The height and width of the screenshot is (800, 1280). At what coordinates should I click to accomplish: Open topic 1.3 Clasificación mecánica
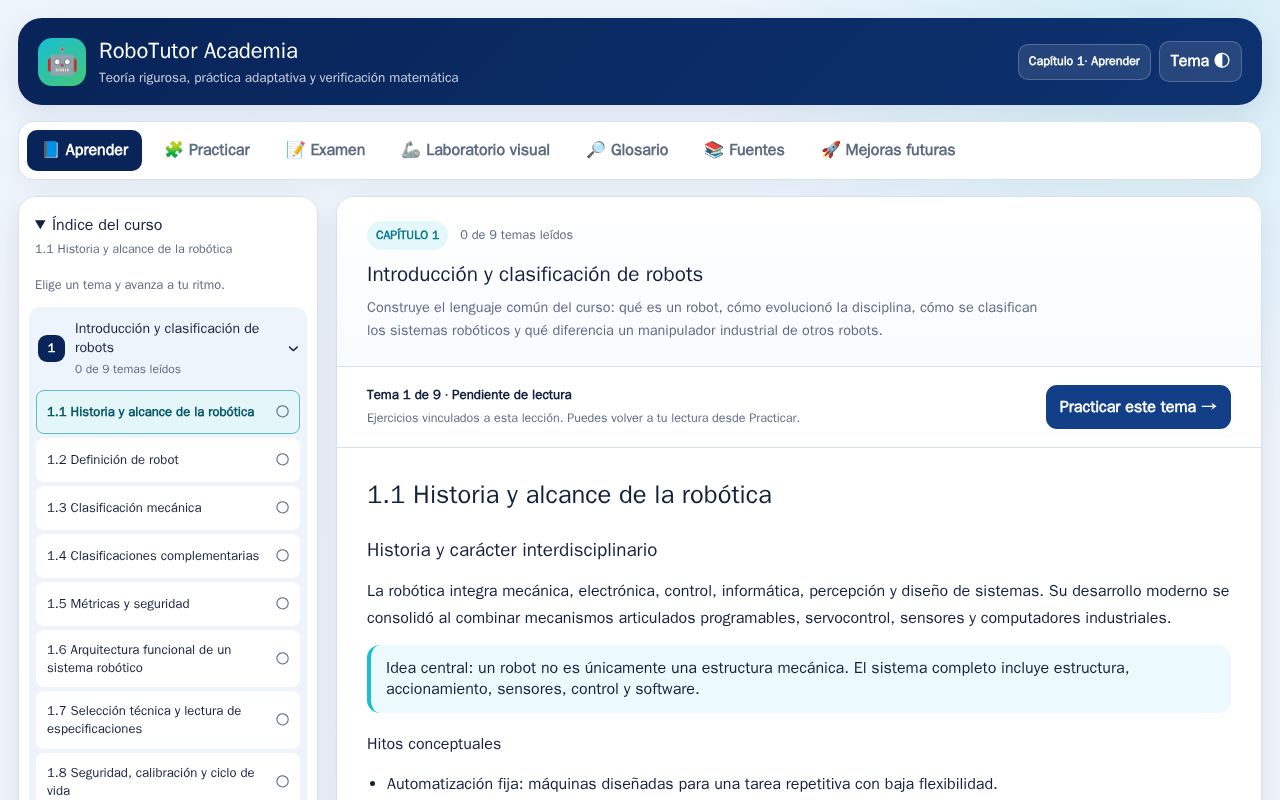(168, 508)
